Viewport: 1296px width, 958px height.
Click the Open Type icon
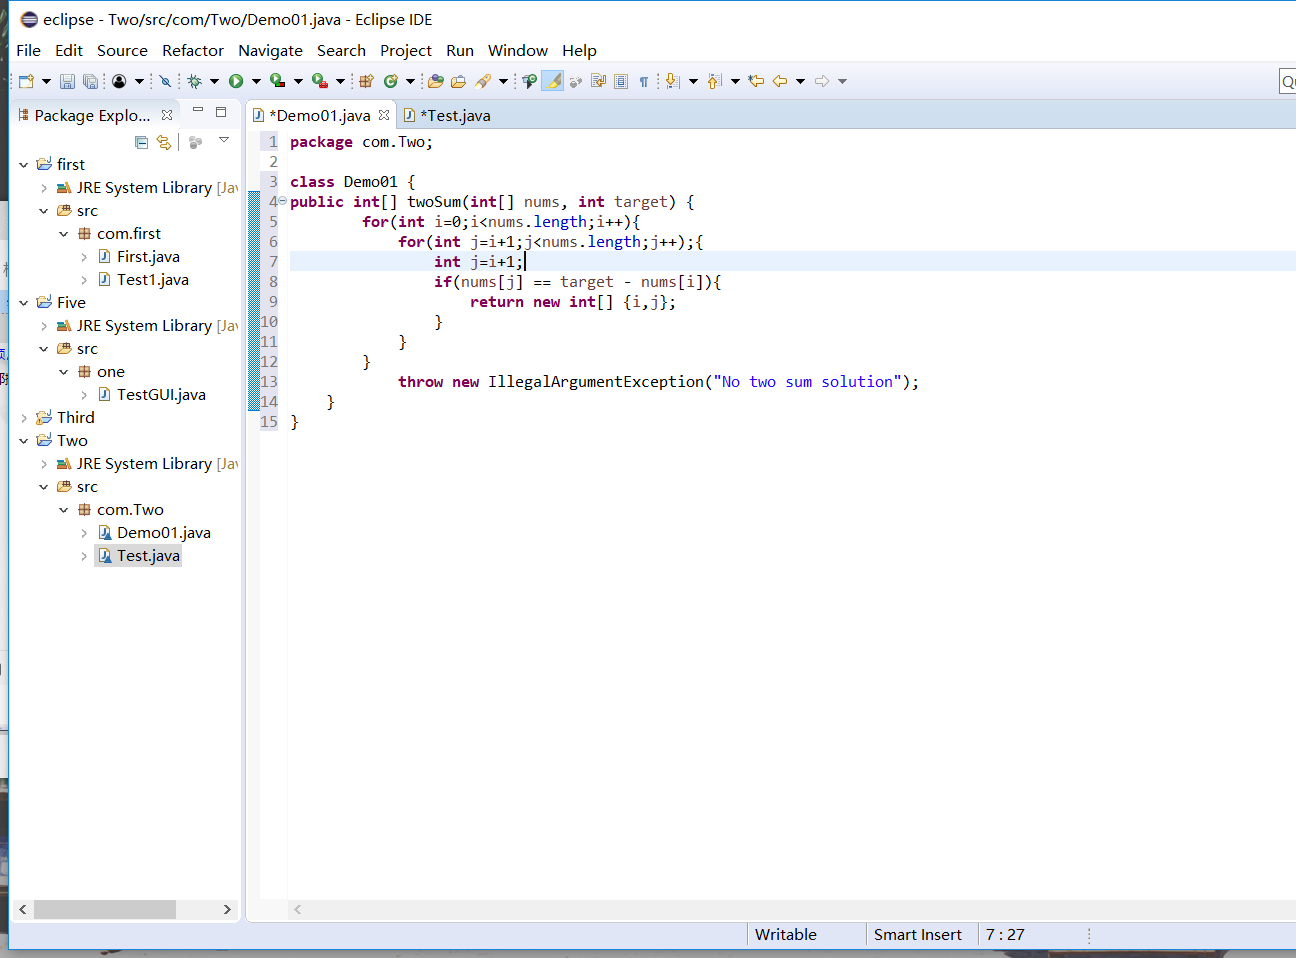436,81
